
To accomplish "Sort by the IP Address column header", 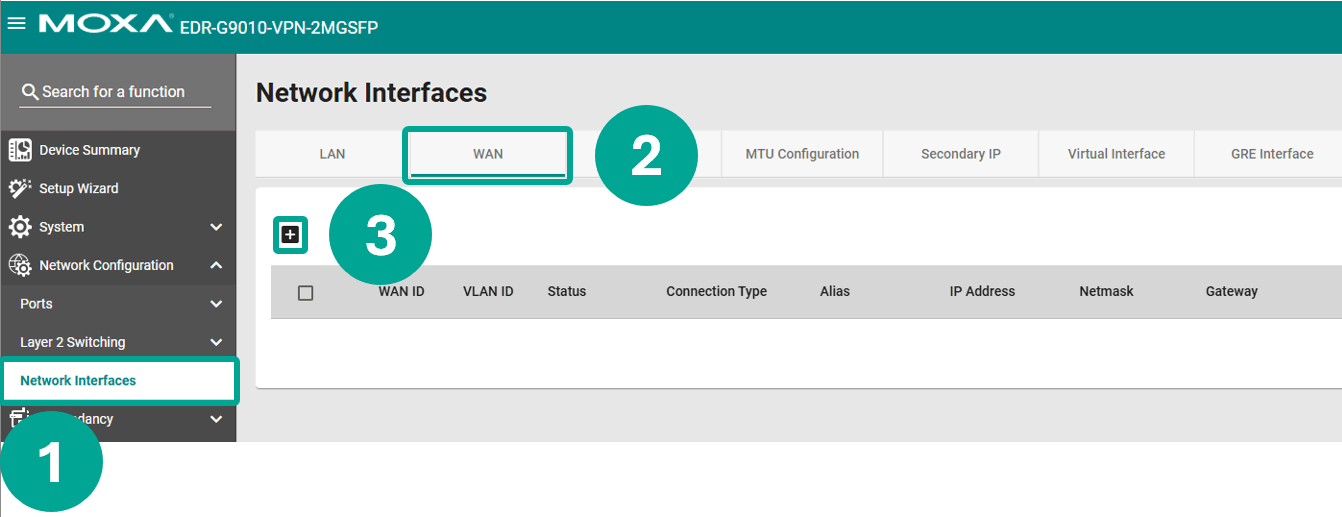I will click(x=982, y=292).
